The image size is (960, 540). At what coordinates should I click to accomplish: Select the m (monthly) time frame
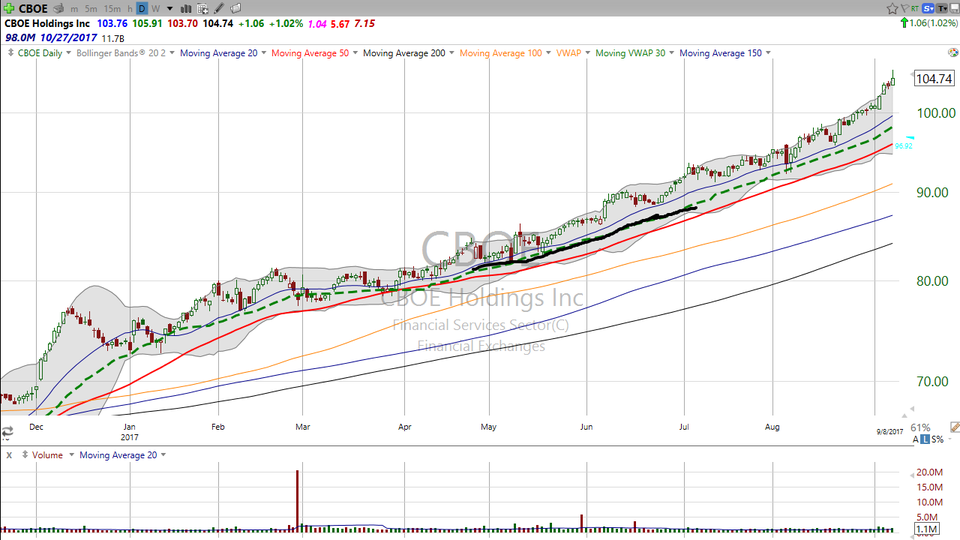(74, 9)
